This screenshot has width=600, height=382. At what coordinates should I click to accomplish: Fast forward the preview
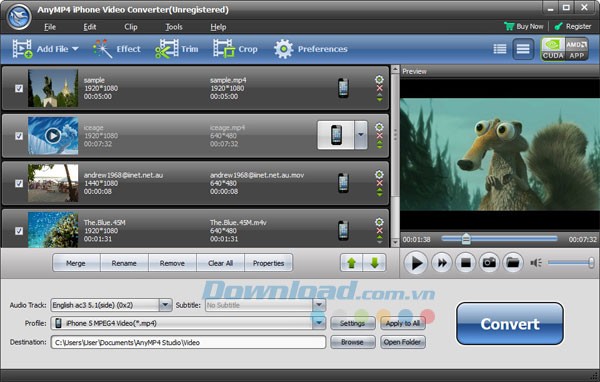click(442, 263)
